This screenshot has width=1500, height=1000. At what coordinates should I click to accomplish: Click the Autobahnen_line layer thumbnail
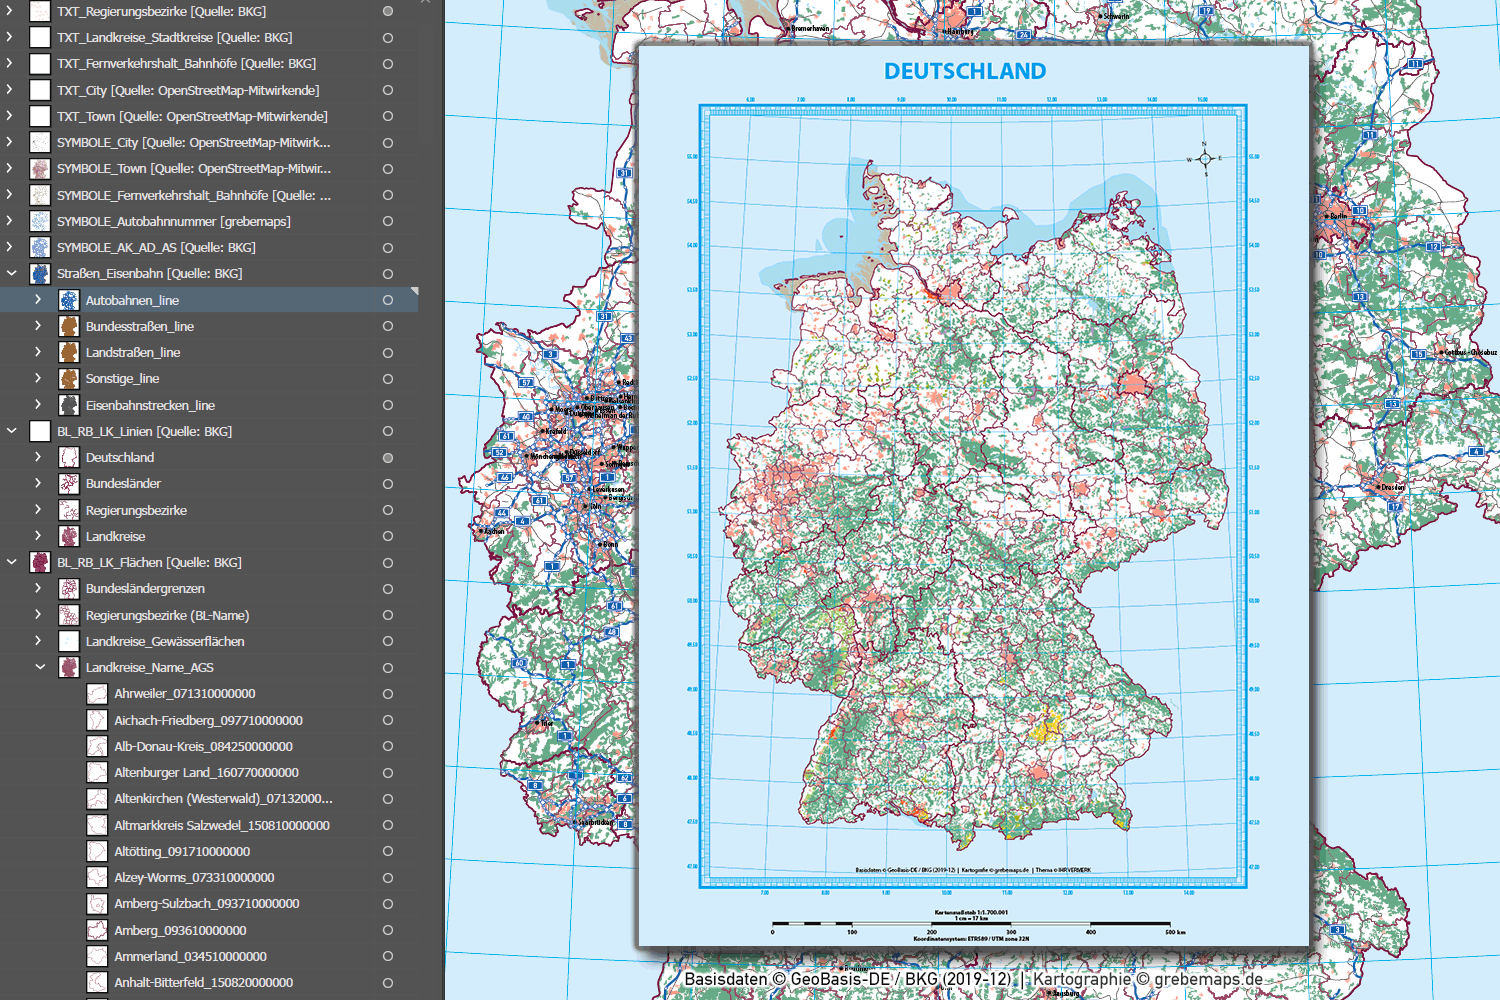pyautogui.click(x=69, y=300)
